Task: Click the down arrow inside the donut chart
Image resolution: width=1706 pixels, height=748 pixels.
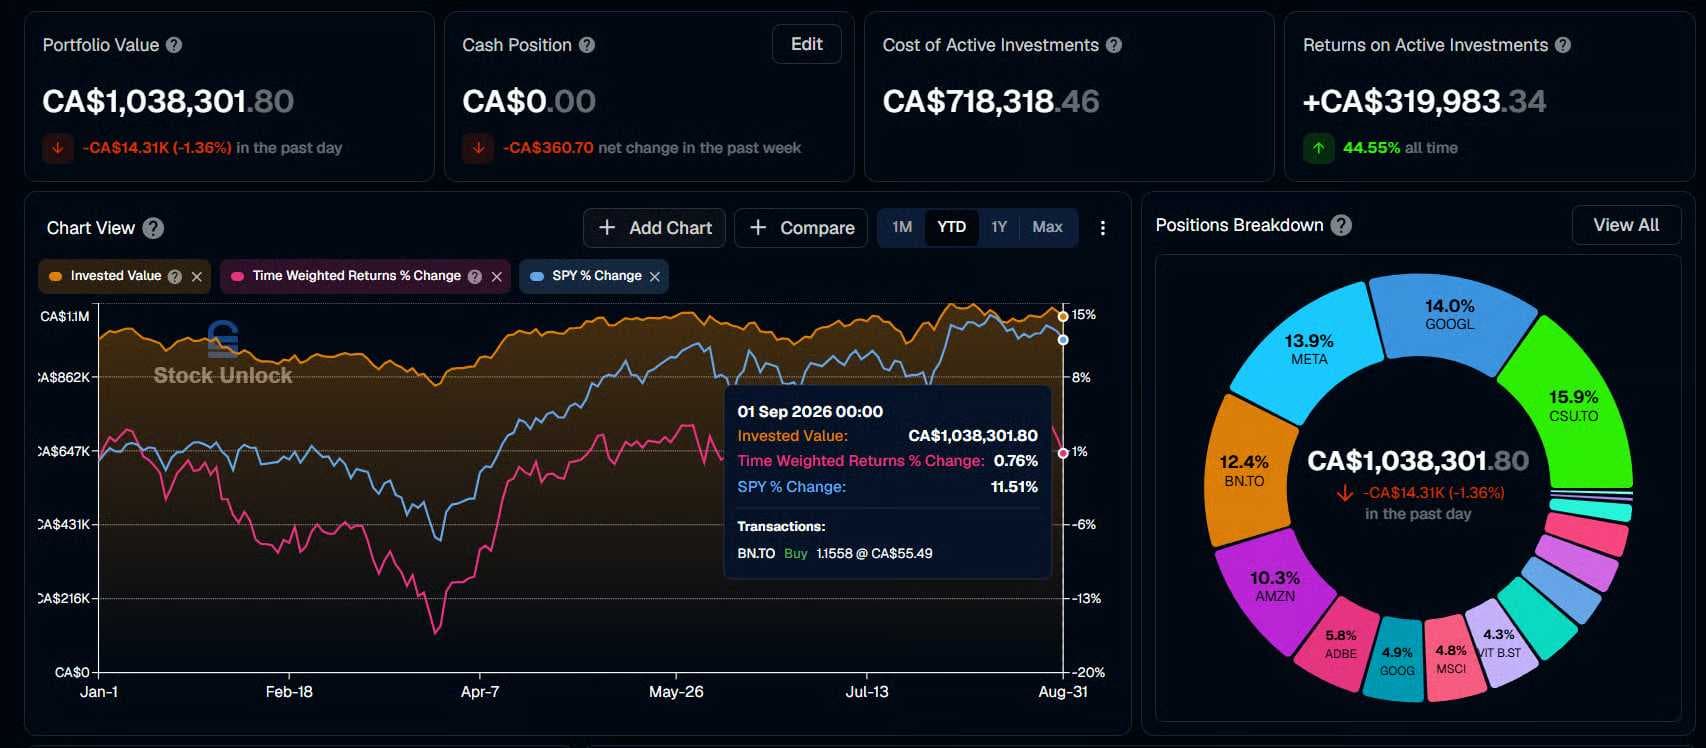Action: tap(1345, 493)
